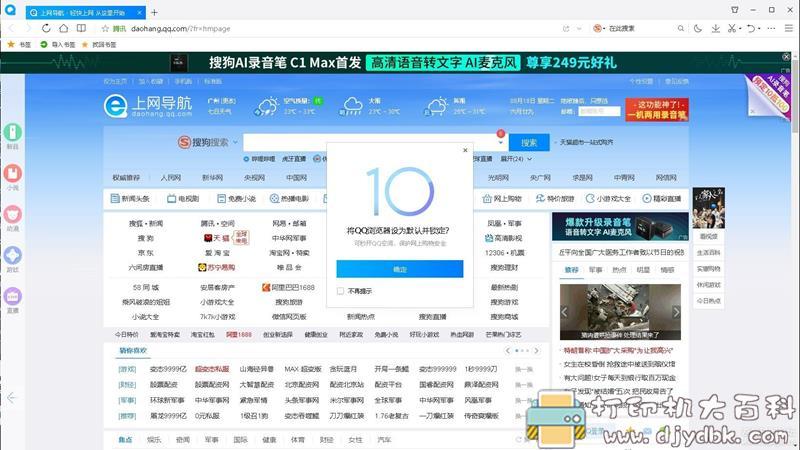Open 精彩直播 category
Image resolution: width=800 pixels, height=450 pixels.
662,198
